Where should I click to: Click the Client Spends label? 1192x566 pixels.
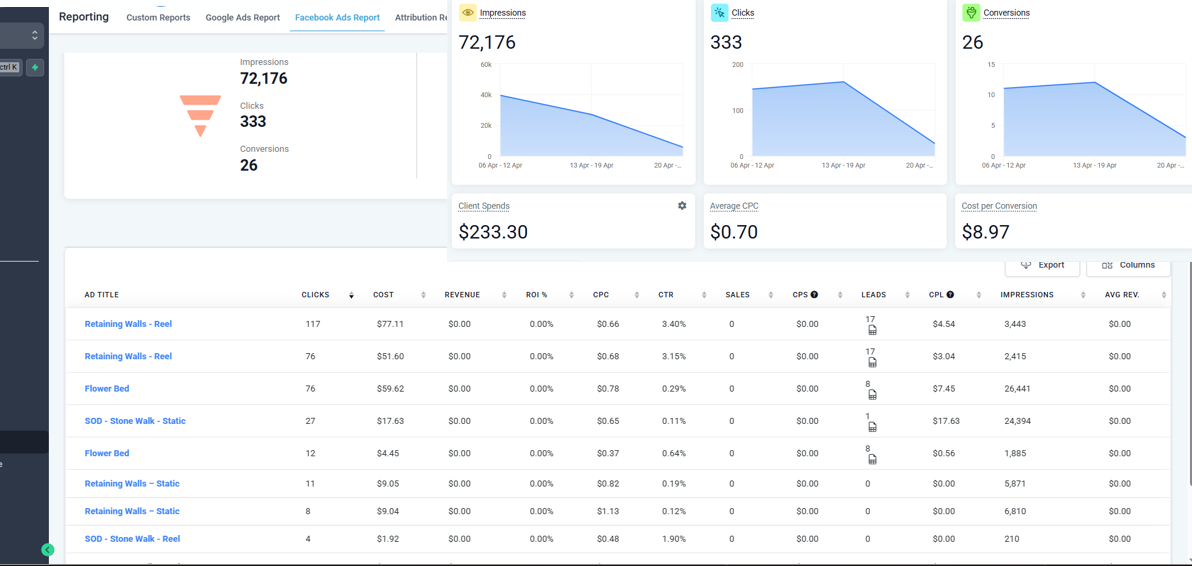tap(484, 206)
